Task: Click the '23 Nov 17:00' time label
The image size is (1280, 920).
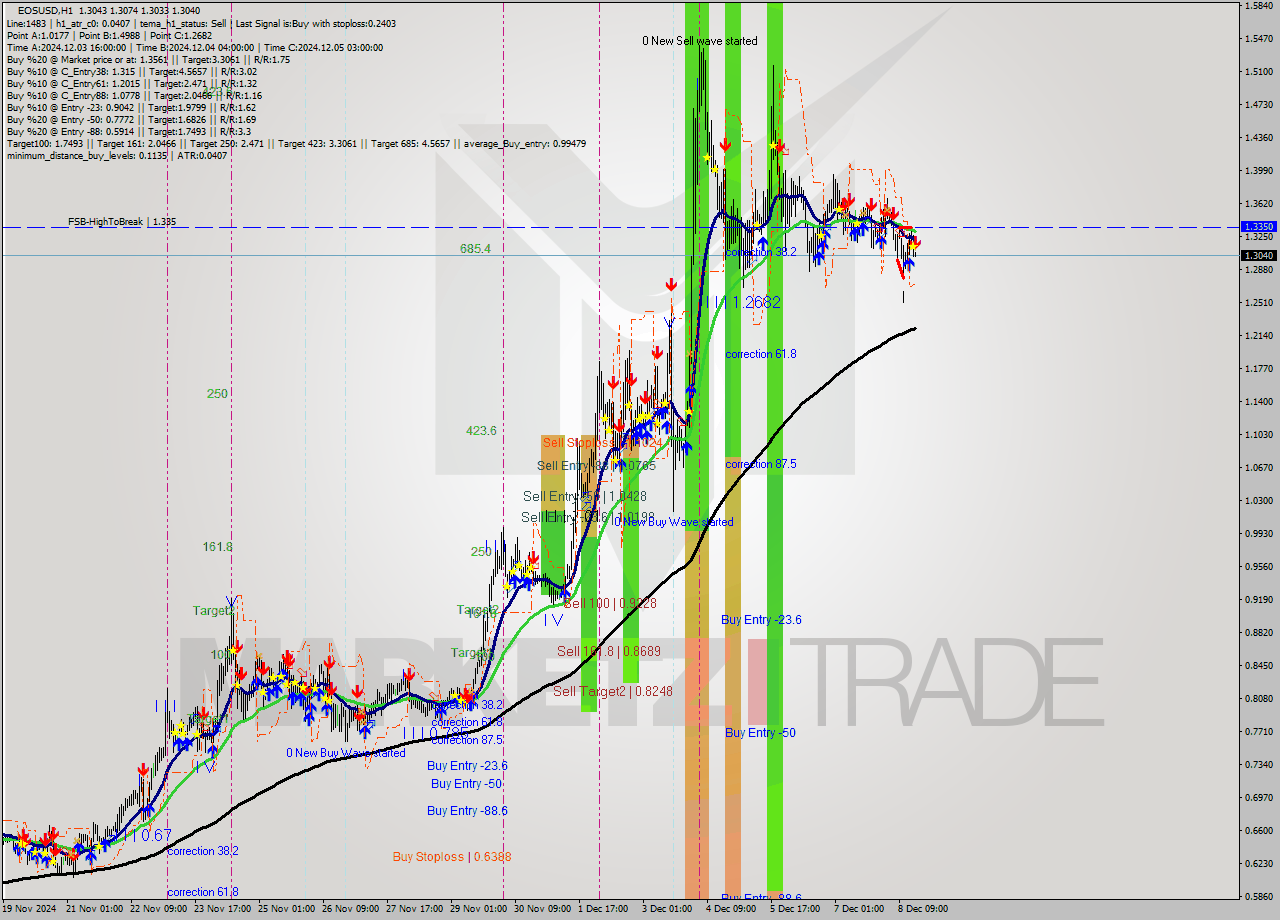Action: [224, 909]
